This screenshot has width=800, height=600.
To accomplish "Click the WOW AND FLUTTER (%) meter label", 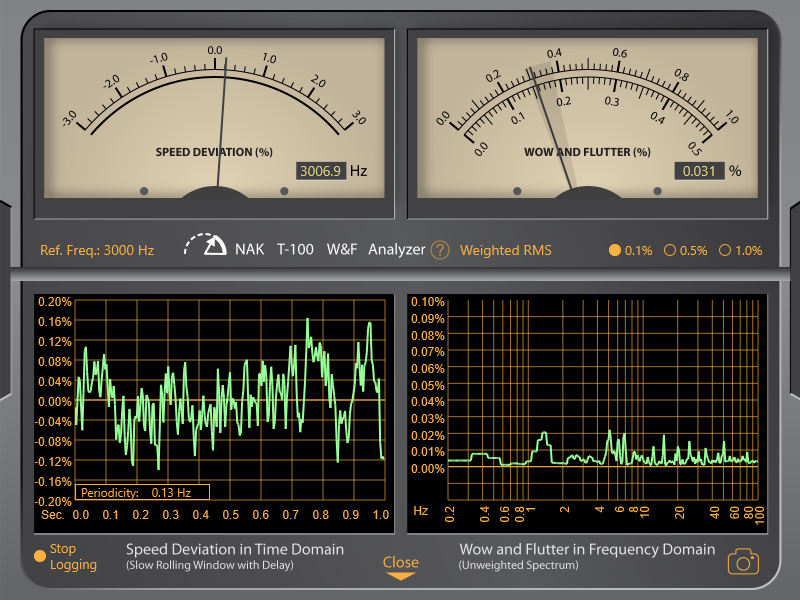I will click(587, 152).
